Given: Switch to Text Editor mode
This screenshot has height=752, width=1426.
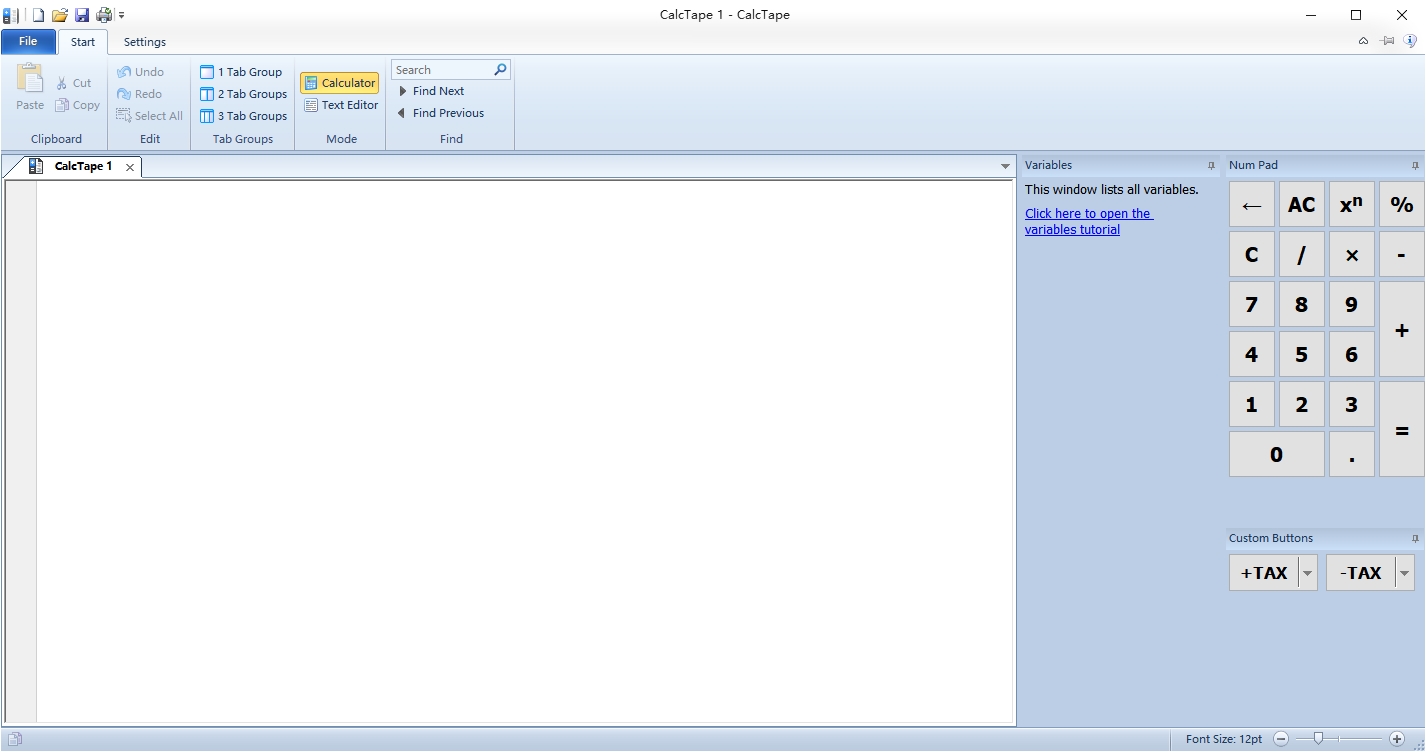Looking at the screenshot, I should (x=341, y=105).
